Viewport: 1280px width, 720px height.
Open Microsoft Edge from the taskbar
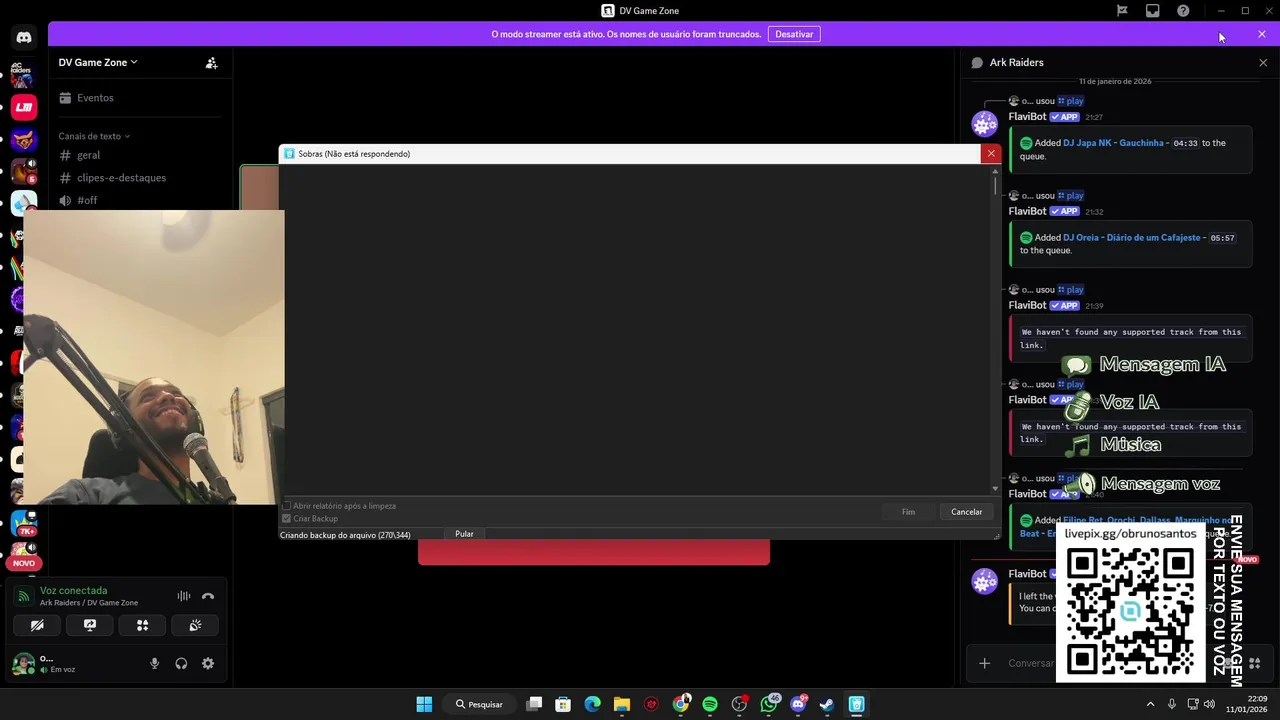tap(592, 704)
